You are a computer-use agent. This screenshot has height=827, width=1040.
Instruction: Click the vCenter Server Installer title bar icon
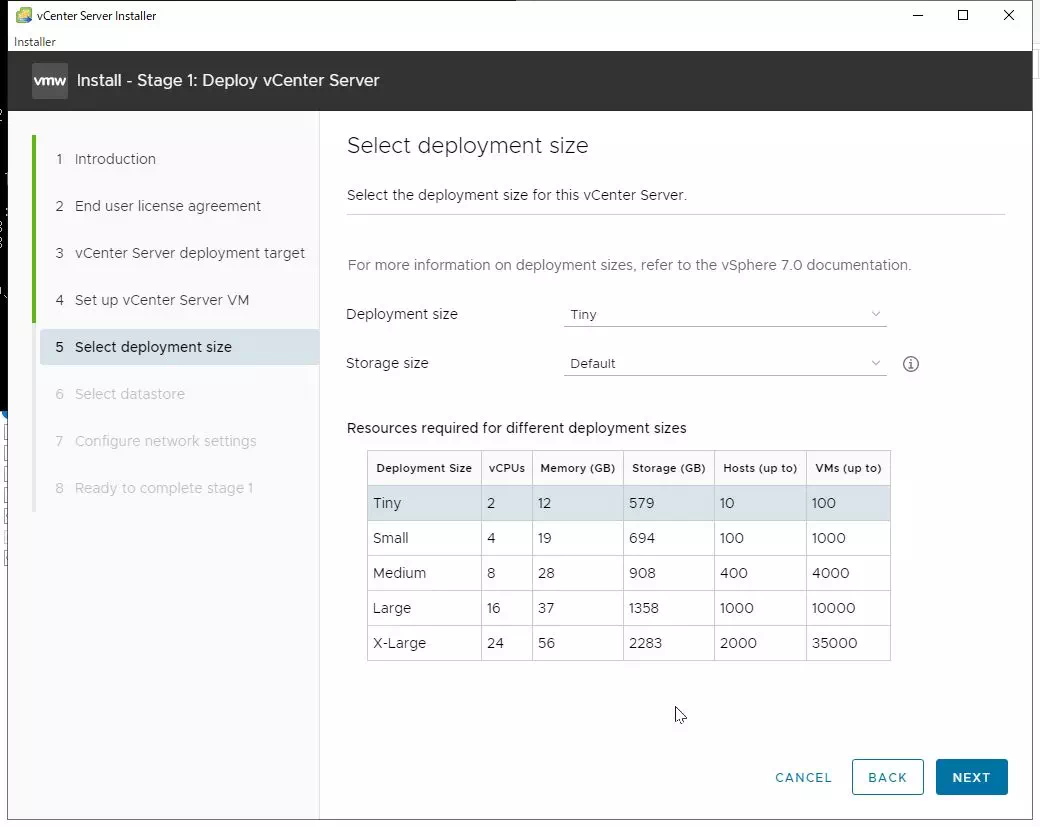point(24,15)
